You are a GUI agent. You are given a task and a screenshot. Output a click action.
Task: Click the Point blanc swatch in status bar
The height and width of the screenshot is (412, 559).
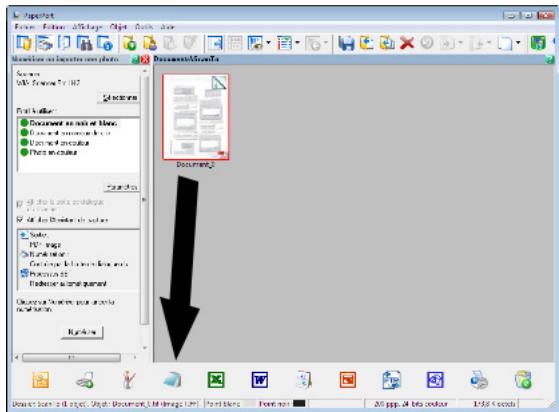(248, 404)
